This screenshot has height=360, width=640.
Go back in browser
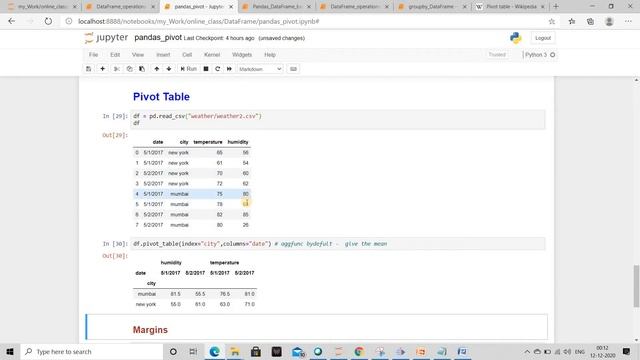[x=11, y=21]
